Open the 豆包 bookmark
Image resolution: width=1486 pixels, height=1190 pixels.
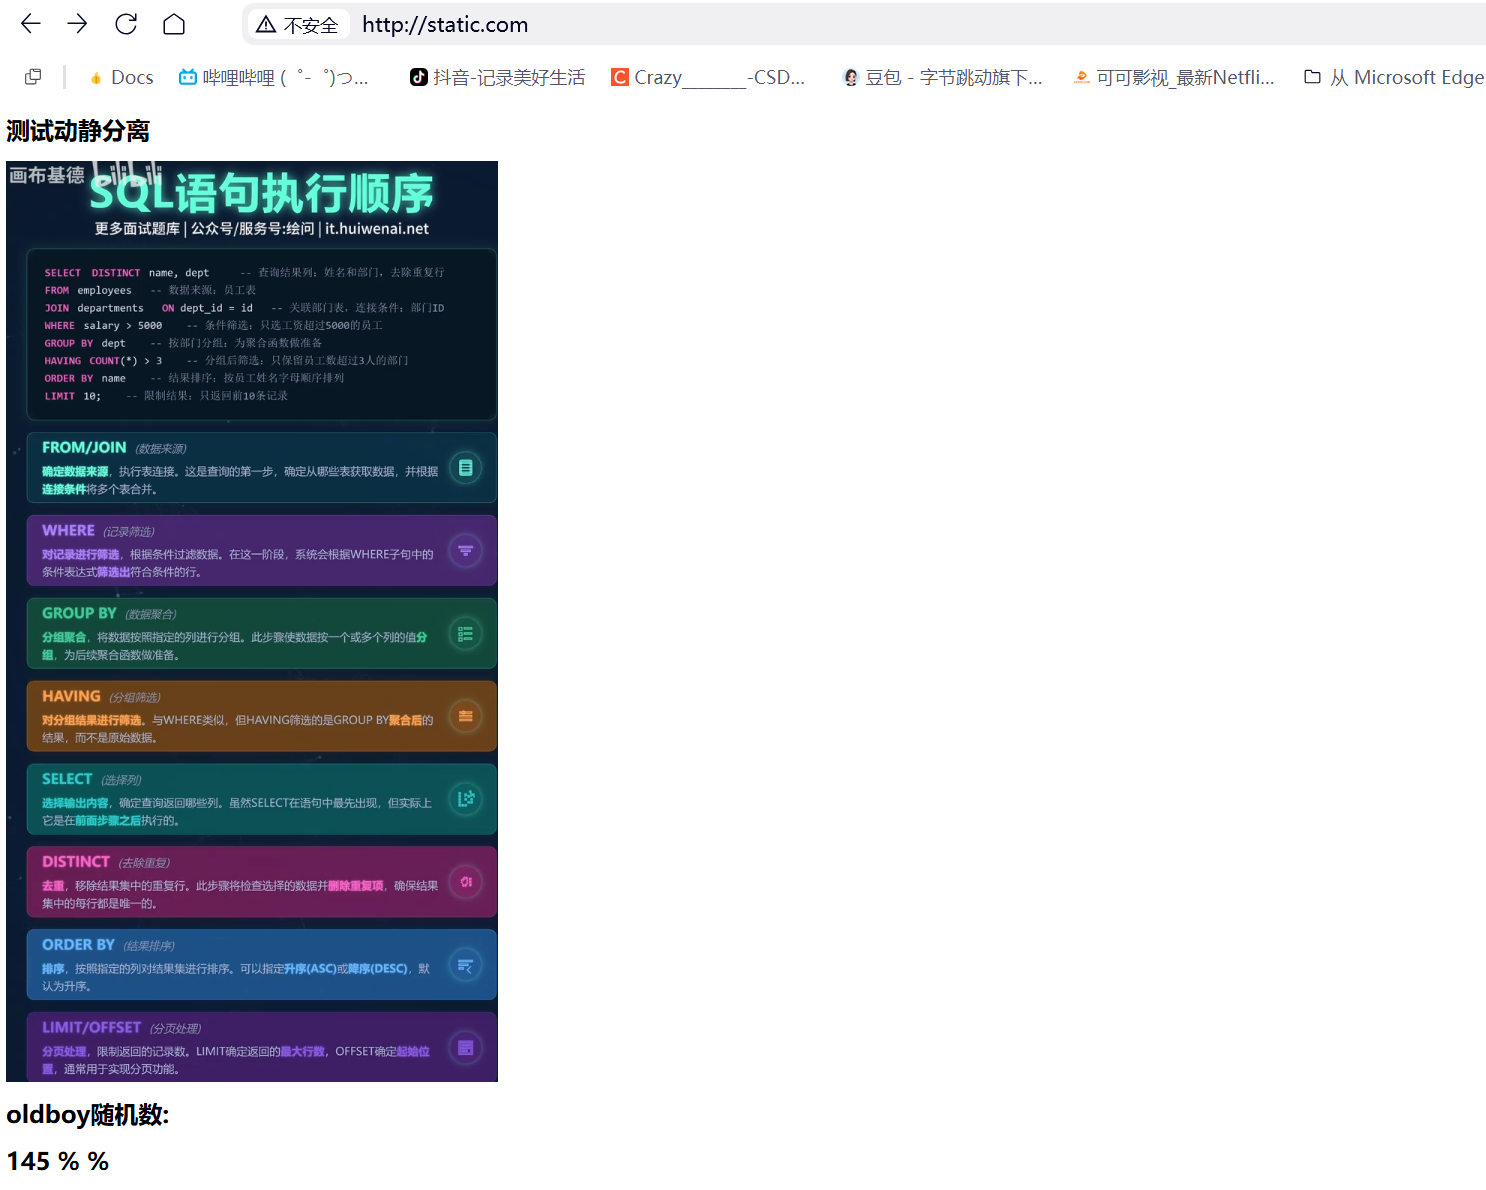point(943,77)
